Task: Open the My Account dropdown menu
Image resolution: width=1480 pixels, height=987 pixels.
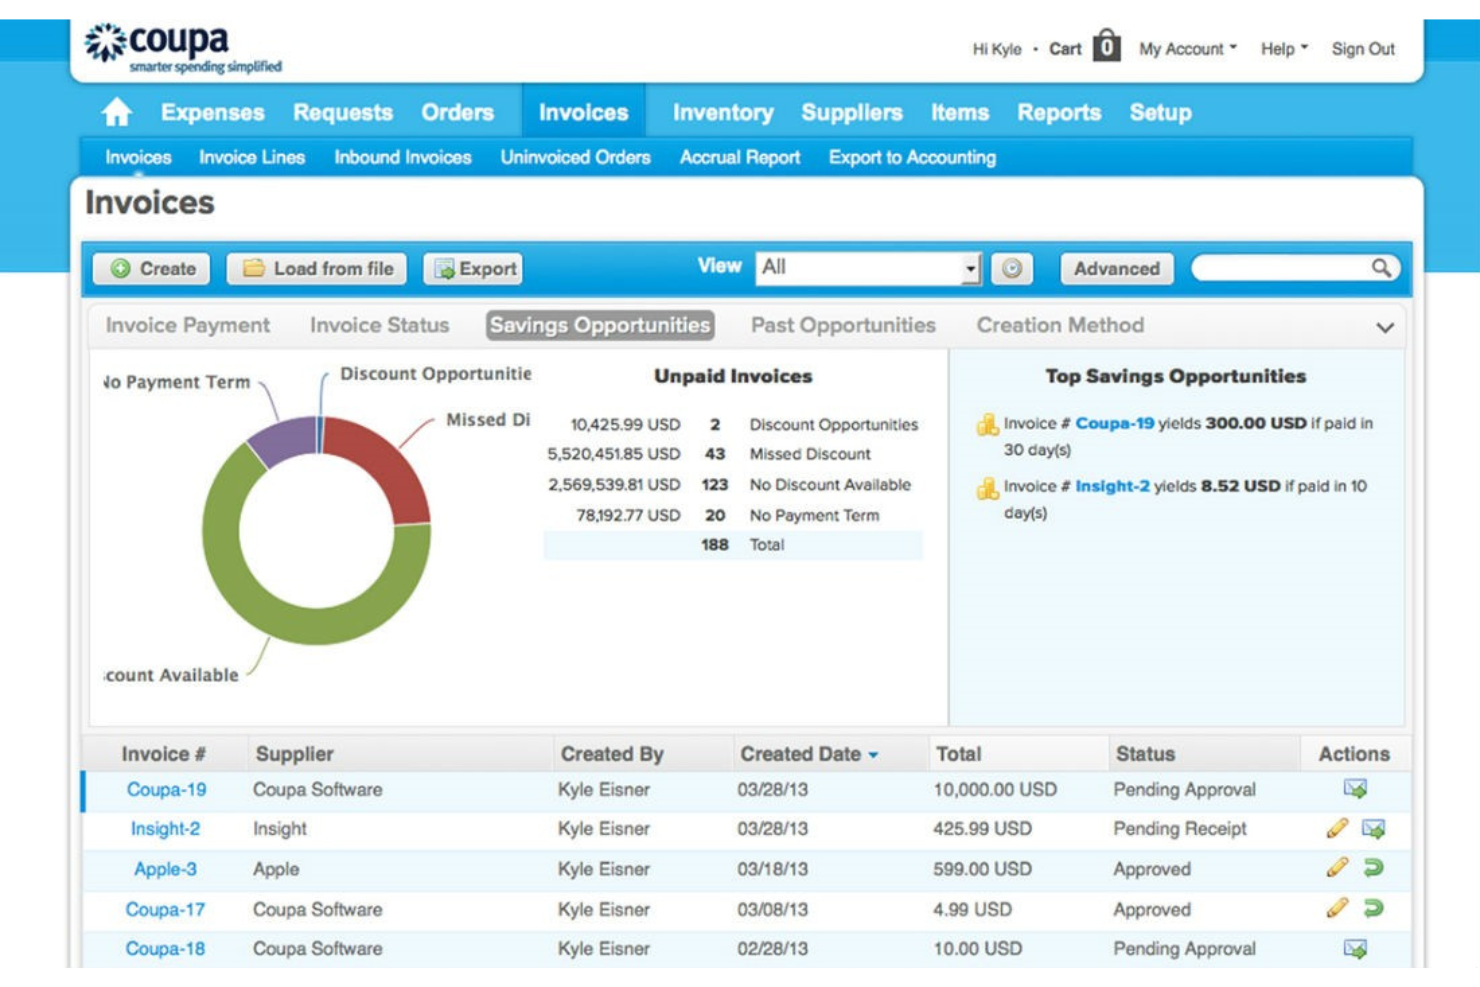Action: [x=1185, y=49]
